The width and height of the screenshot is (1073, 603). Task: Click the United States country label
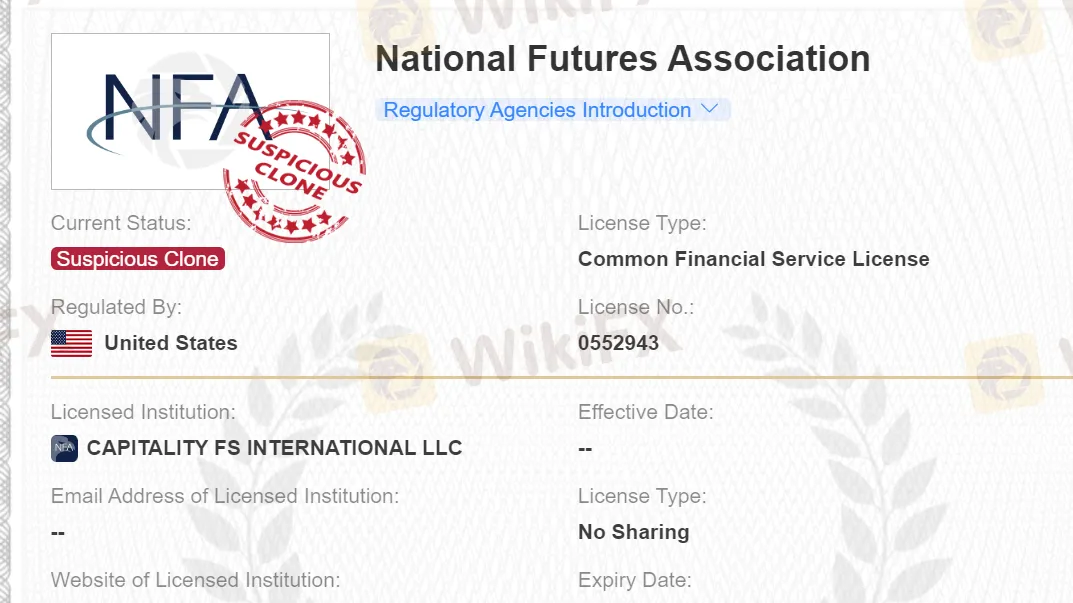pyautogui.click(x=171, y=343)
